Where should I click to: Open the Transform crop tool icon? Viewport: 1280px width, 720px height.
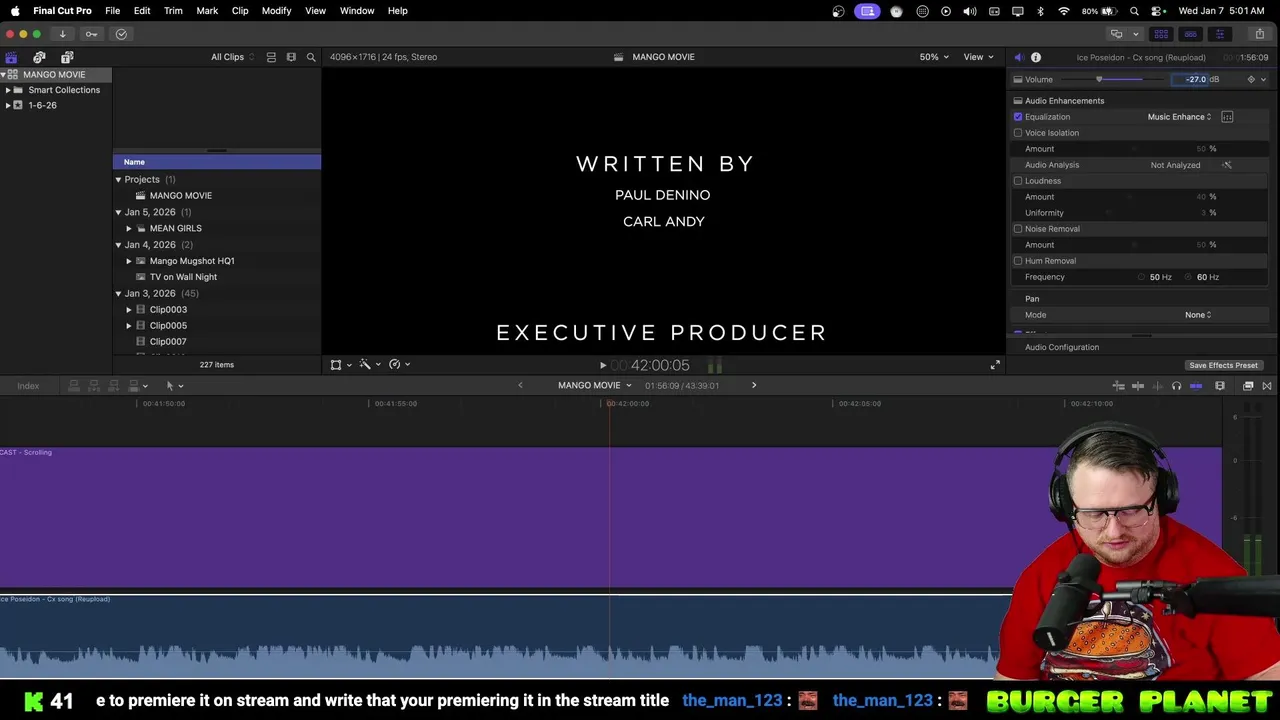click(x=336, y=365)
